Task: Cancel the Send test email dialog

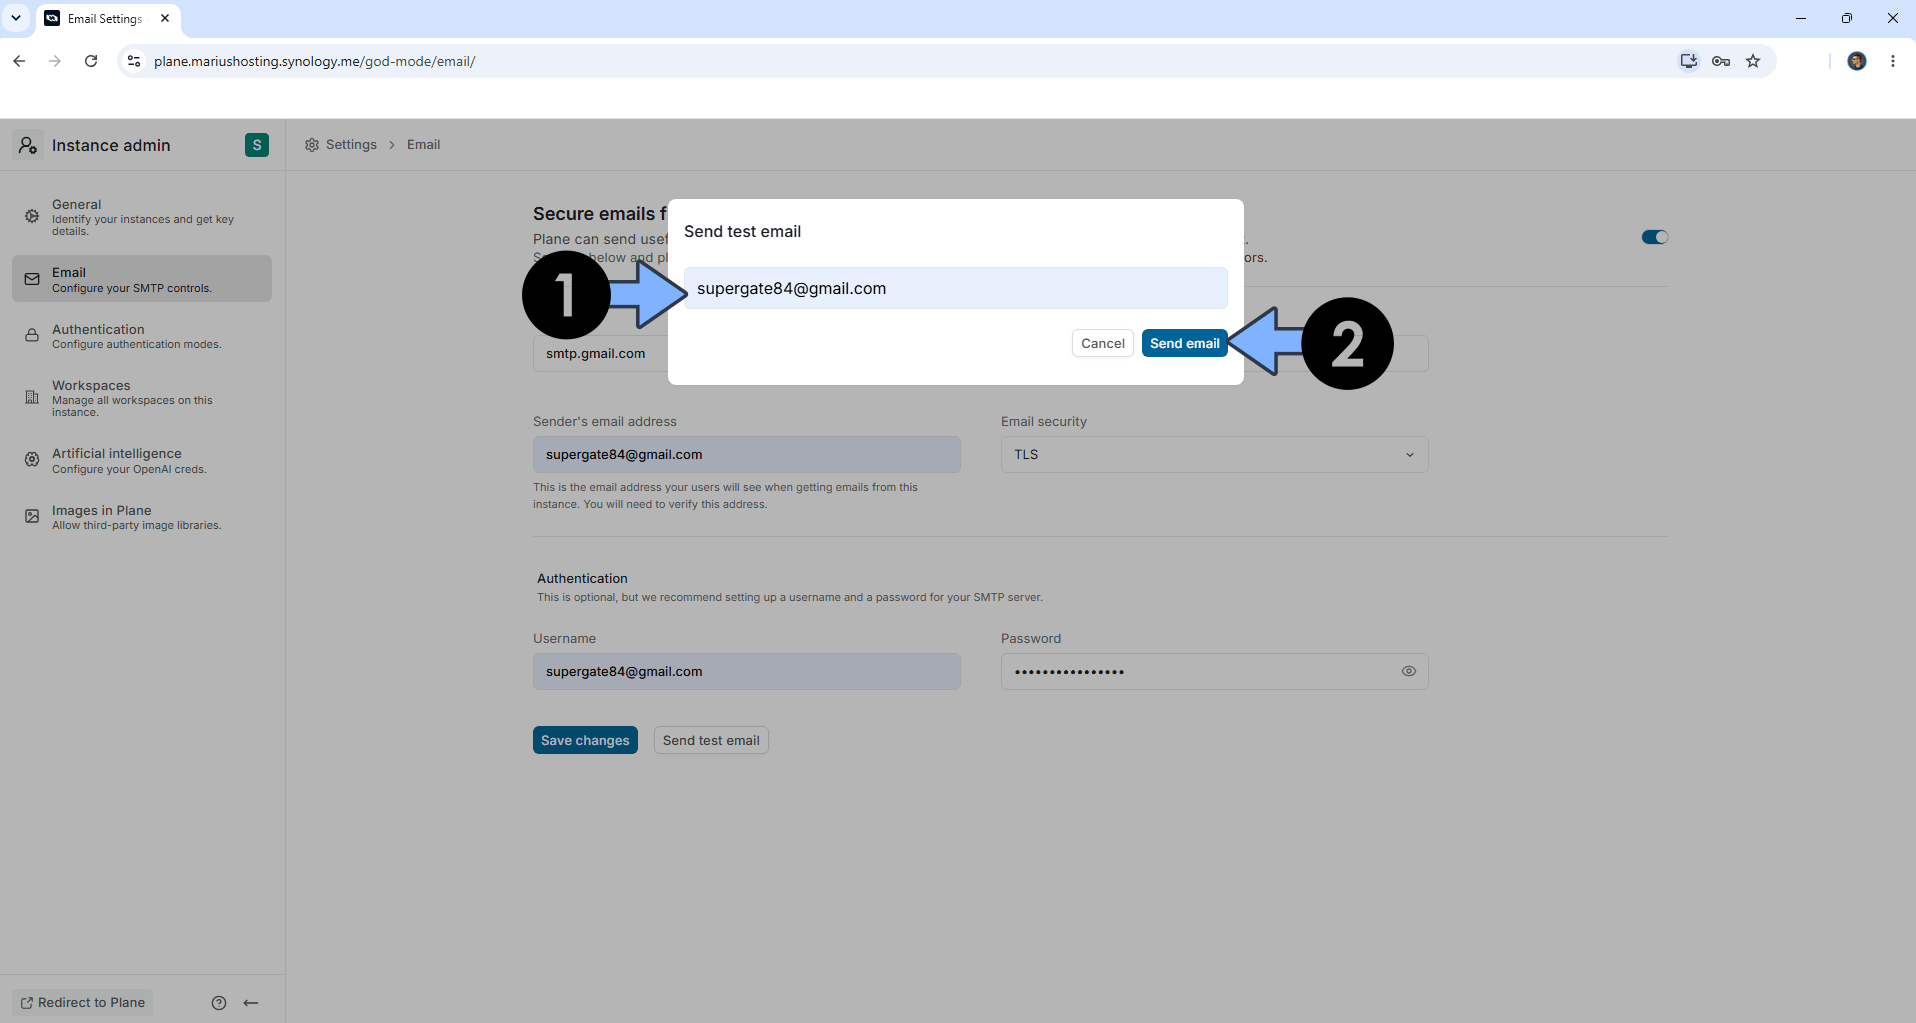Action: click(x=1102, y=343)
